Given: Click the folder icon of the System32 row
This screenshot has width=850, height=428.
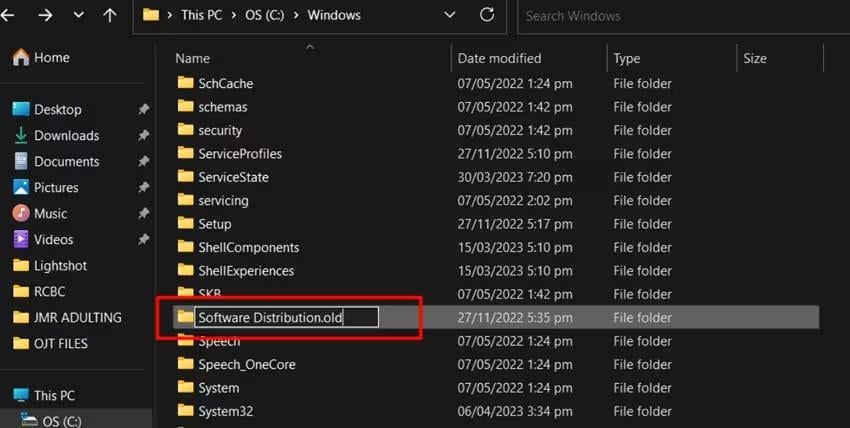Looking at the screenshot, I should click(x=185, y=410).
